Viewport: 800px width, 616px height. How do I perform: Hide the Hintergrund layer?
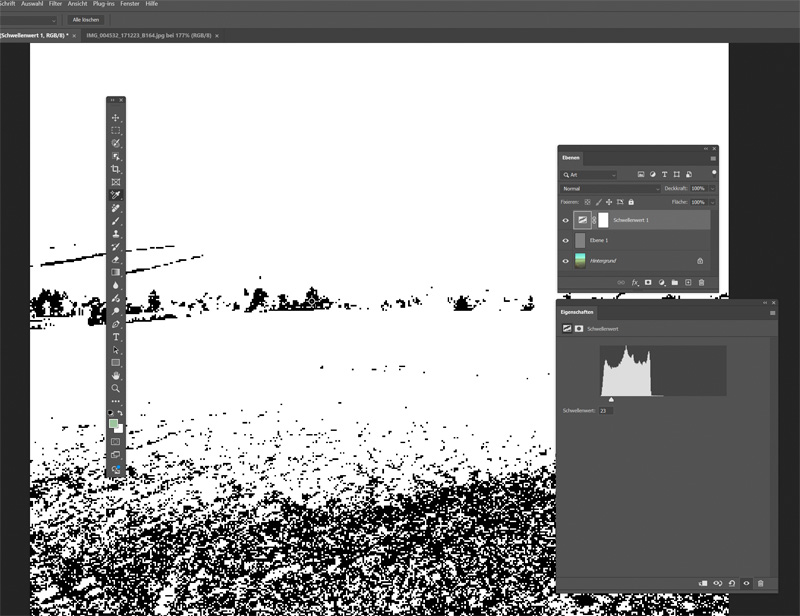tap(565, 261)
